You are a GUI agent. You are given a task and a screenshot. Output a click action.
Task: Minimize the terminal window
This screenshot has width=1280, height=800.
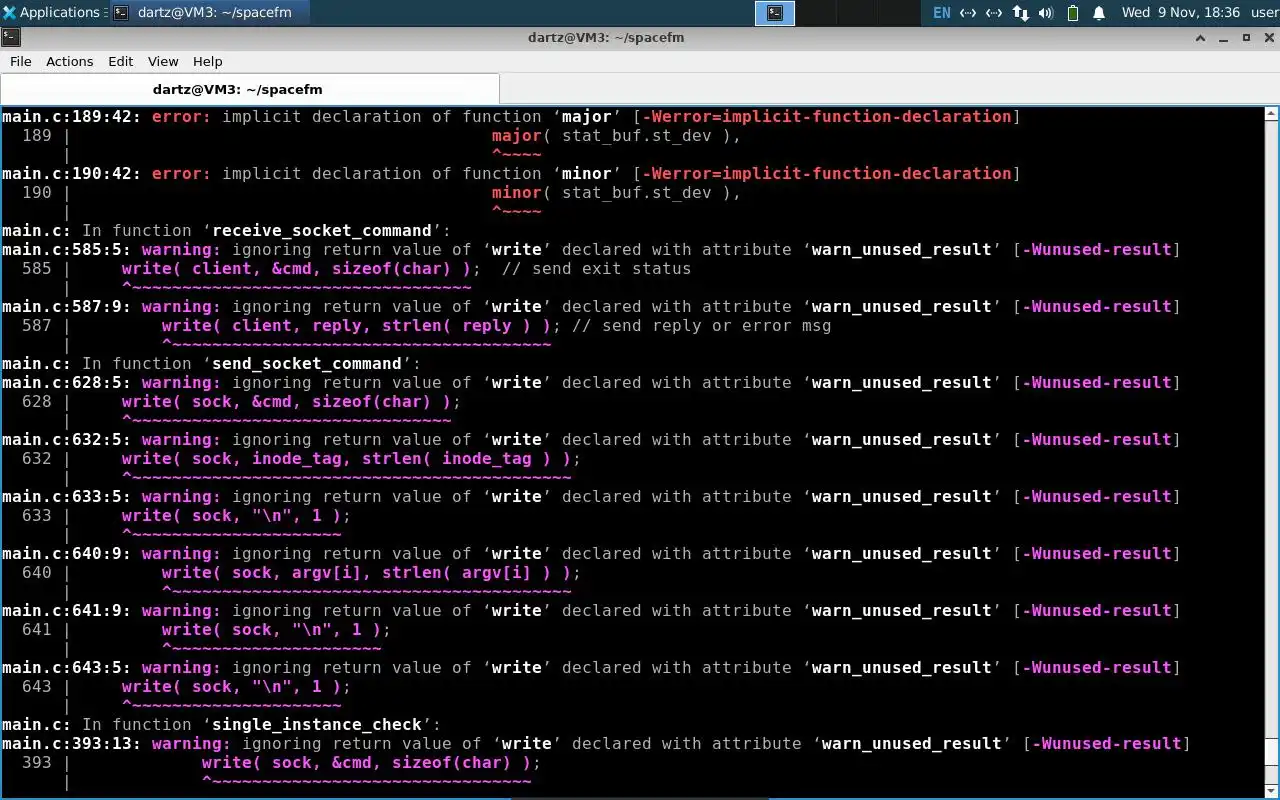coord(1224,37)
